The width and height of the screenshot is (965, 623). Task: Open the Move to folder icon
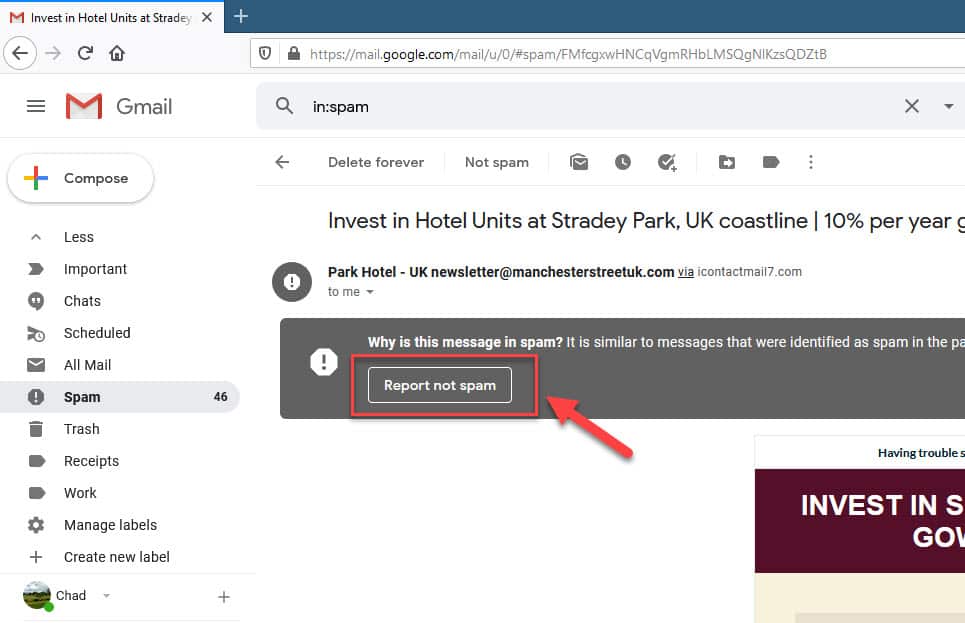727,162
